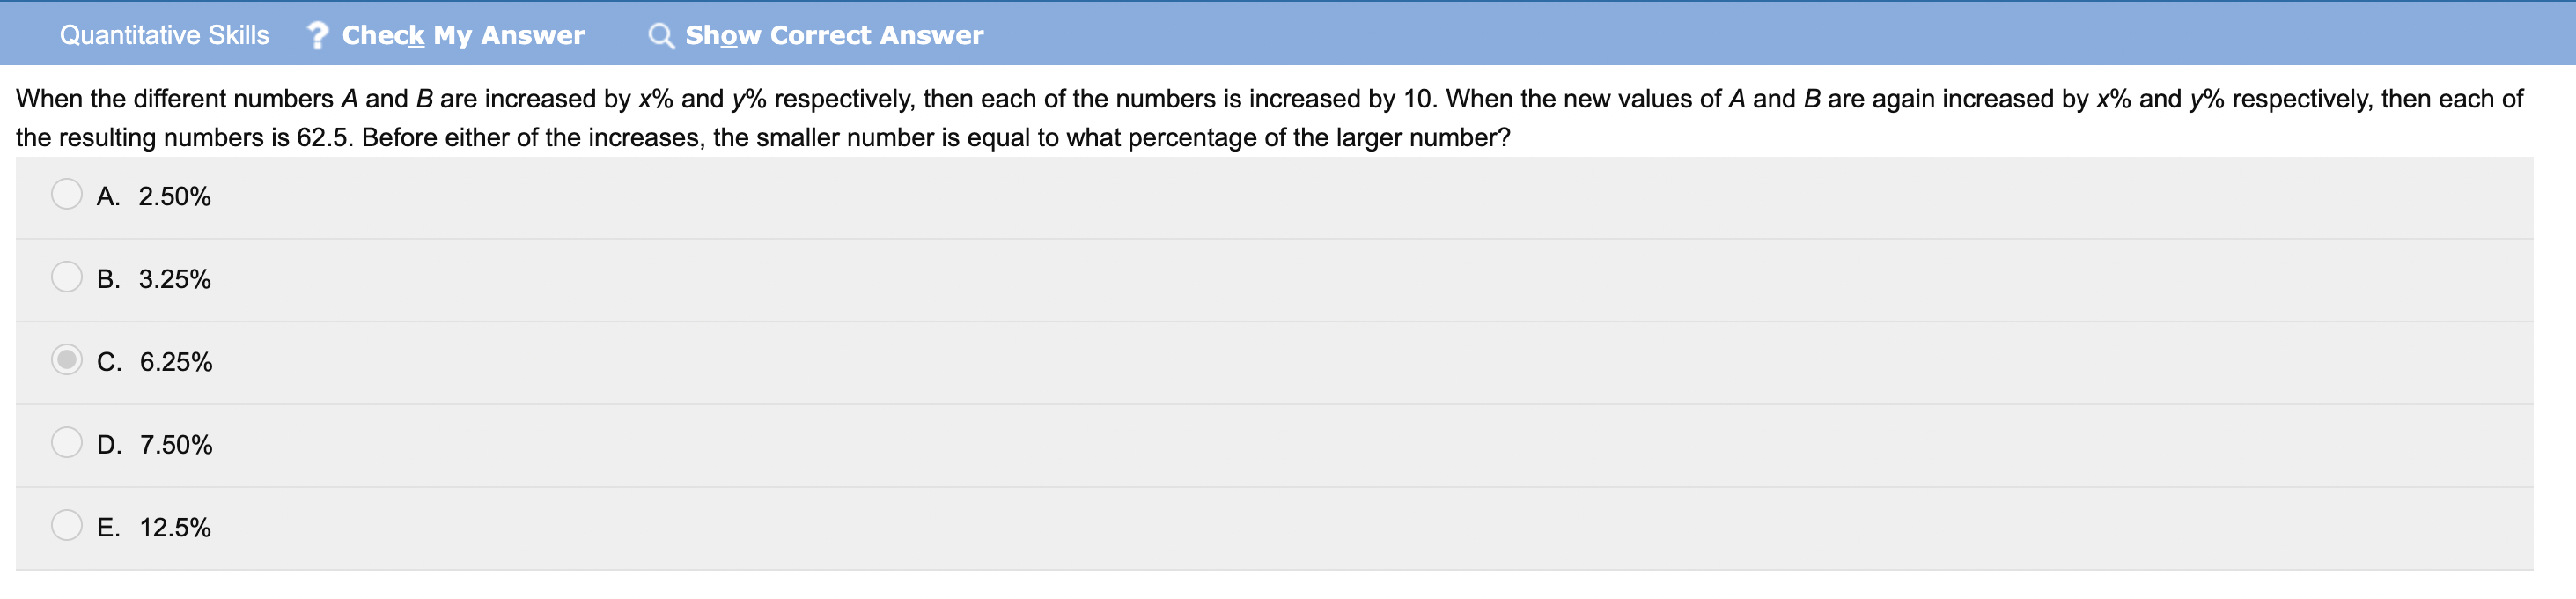Click the question mark help icon
This screenshot has width=2576, height=599.
(x=317, y=36)
